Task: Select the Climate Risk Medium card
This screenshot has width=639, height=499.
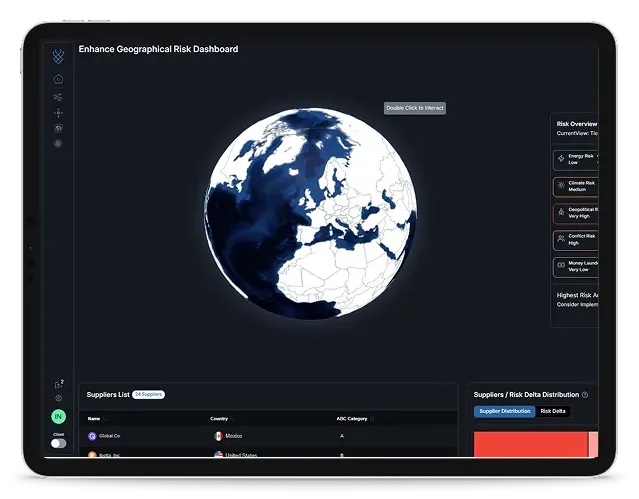Action: [x=575, y=187]
